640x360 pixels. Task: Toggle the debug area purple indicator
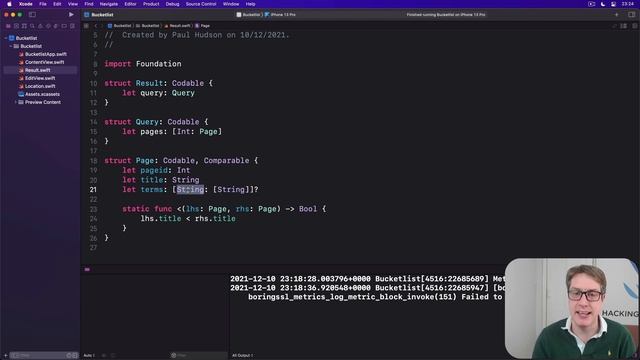point(87,269)
